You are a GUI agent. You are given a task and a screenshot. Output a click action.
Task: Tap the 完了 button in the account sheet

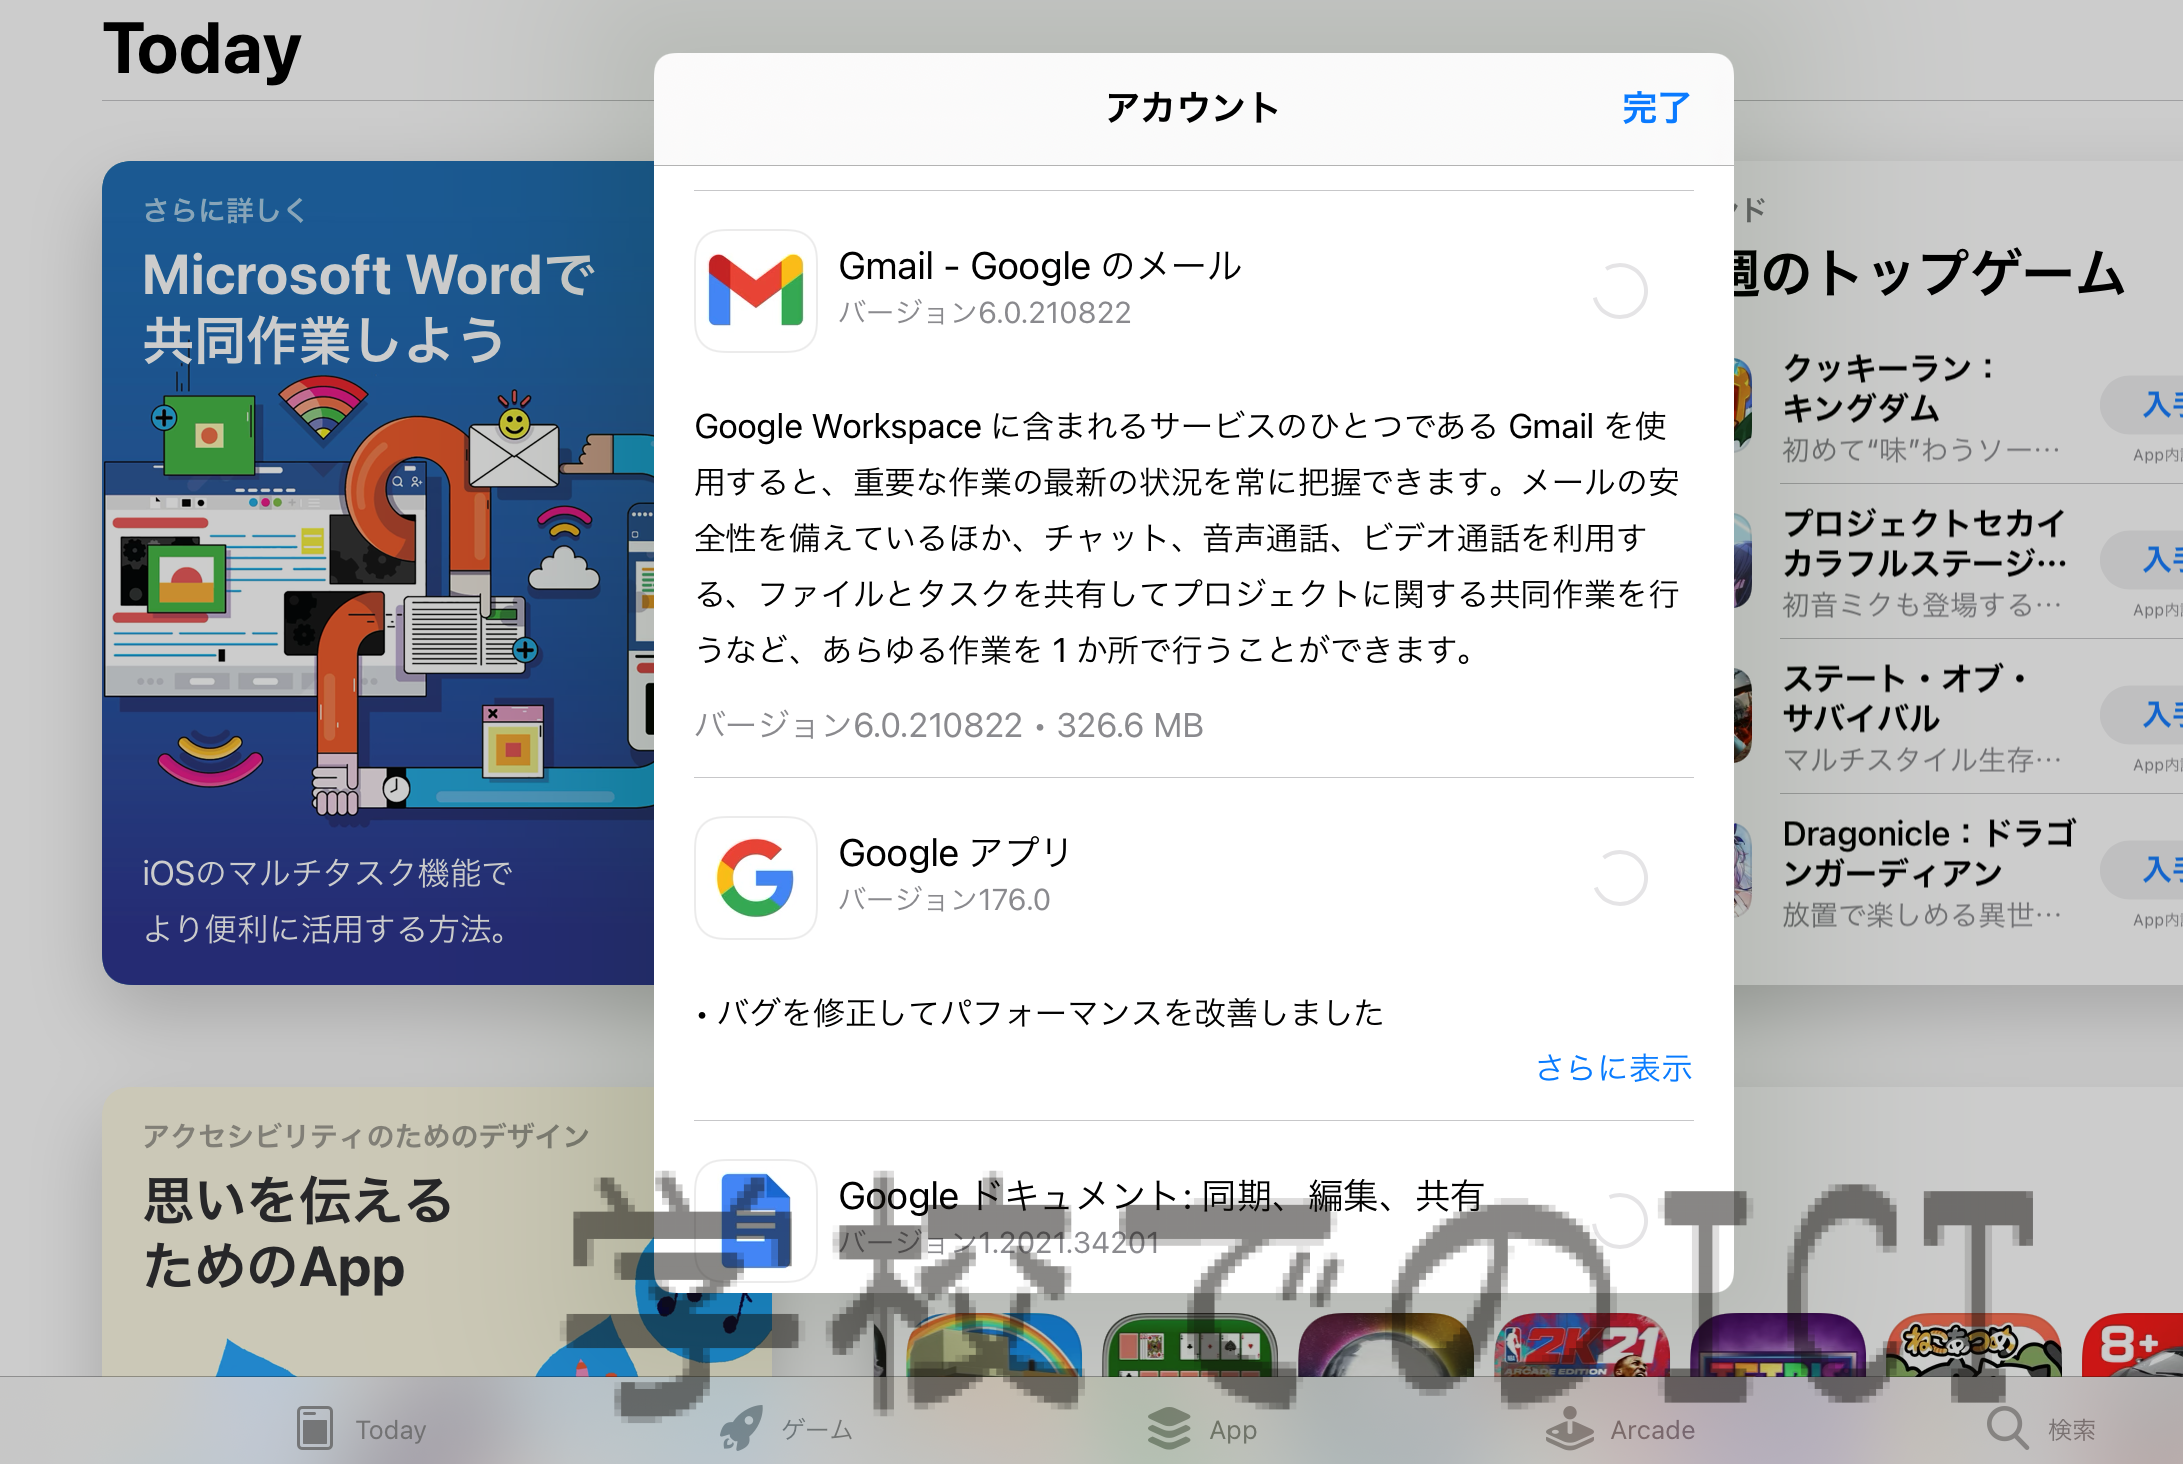click(x=1655, y=108)
